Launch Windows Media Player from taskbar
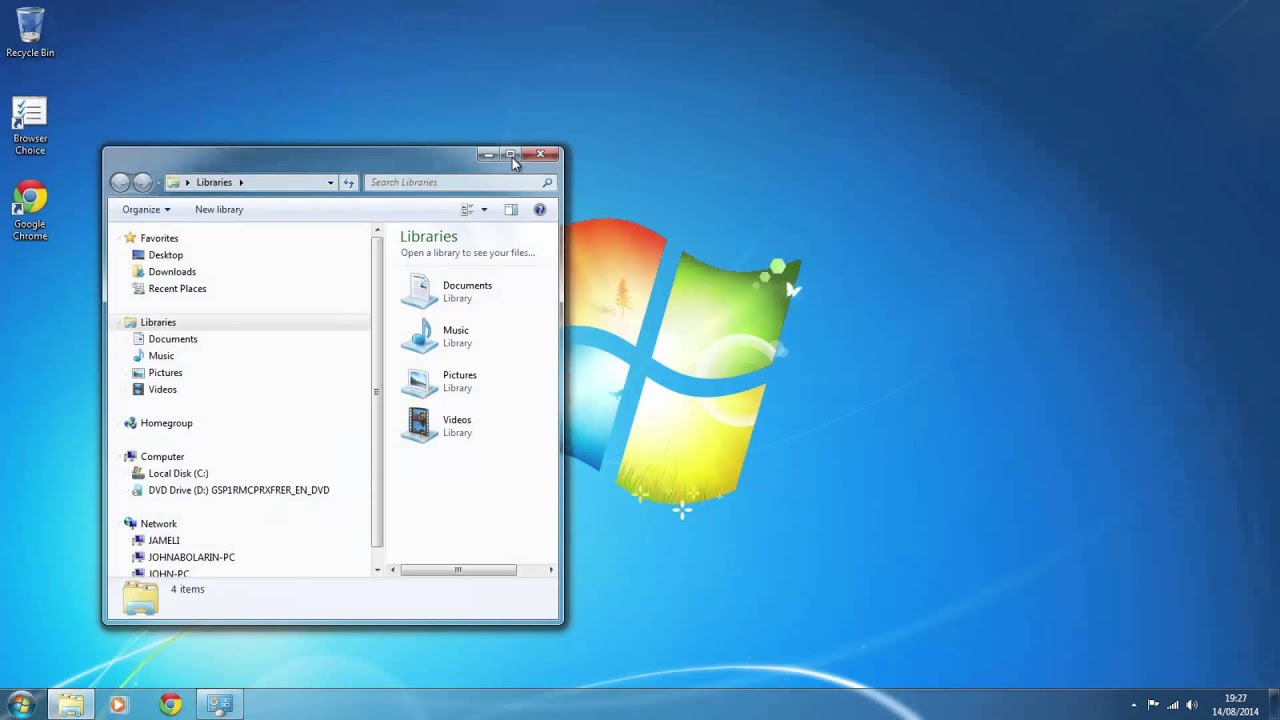 pos(118,704)
